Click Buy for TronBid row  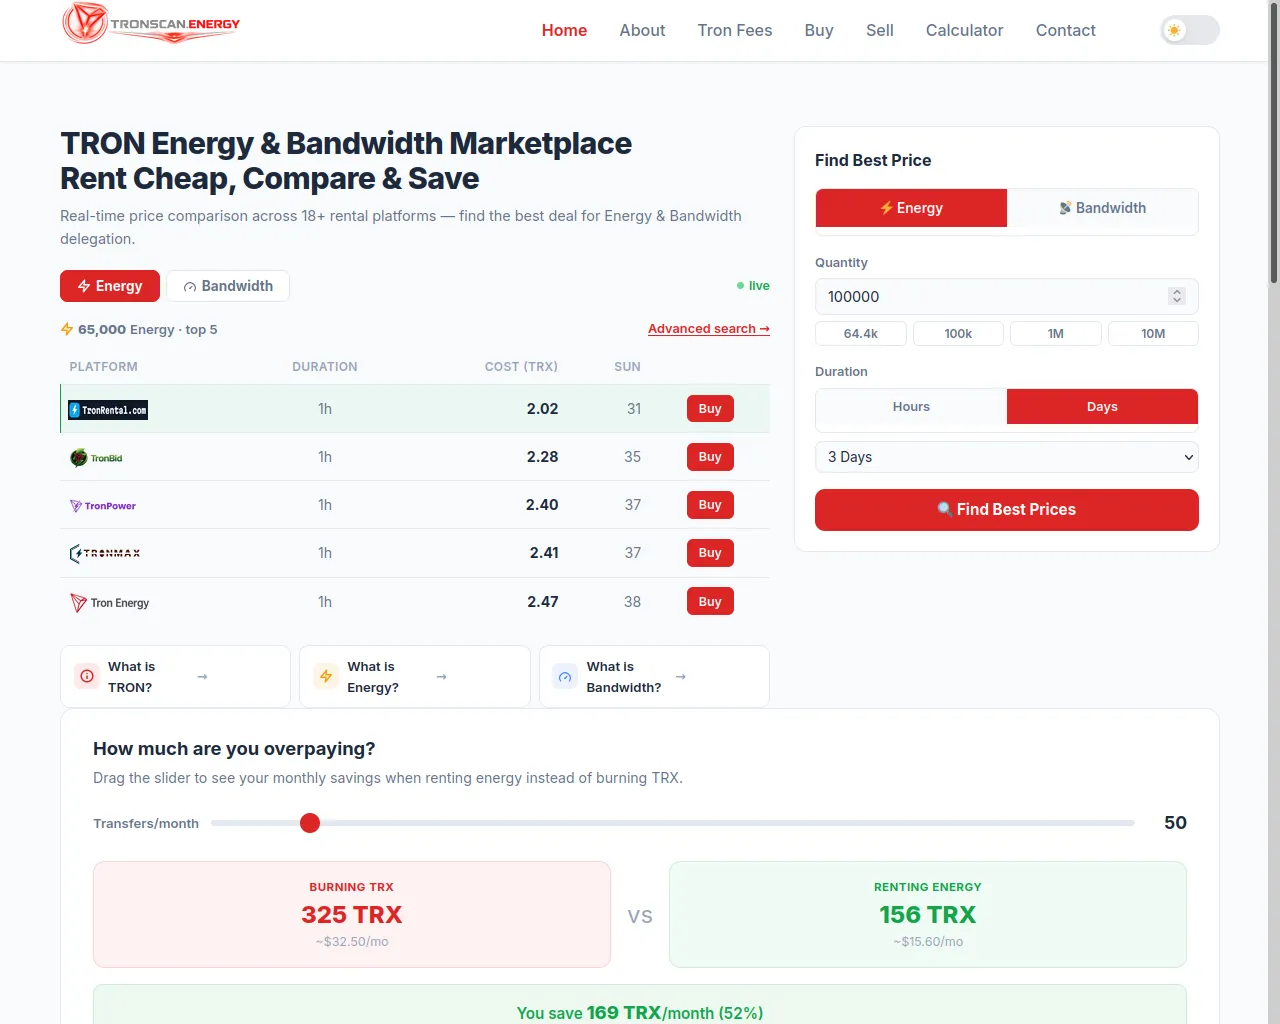point(710,457)
